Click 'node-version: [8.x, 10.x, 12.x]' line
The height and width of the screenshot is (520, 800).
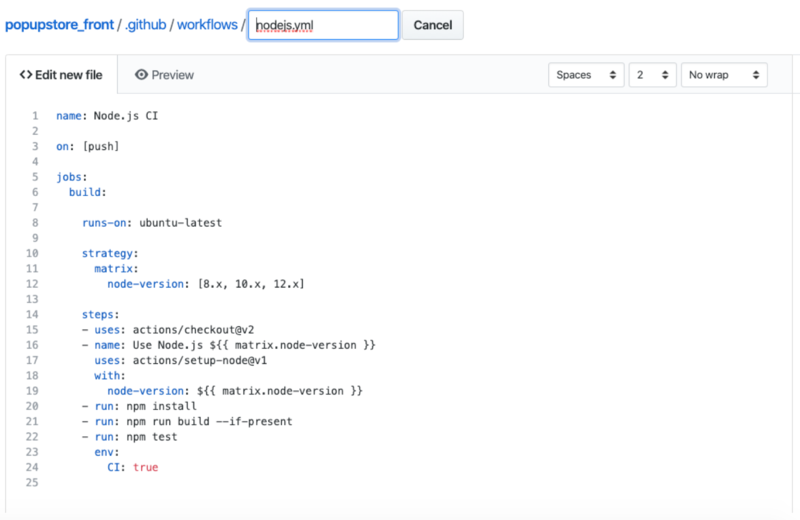(206, 284)
